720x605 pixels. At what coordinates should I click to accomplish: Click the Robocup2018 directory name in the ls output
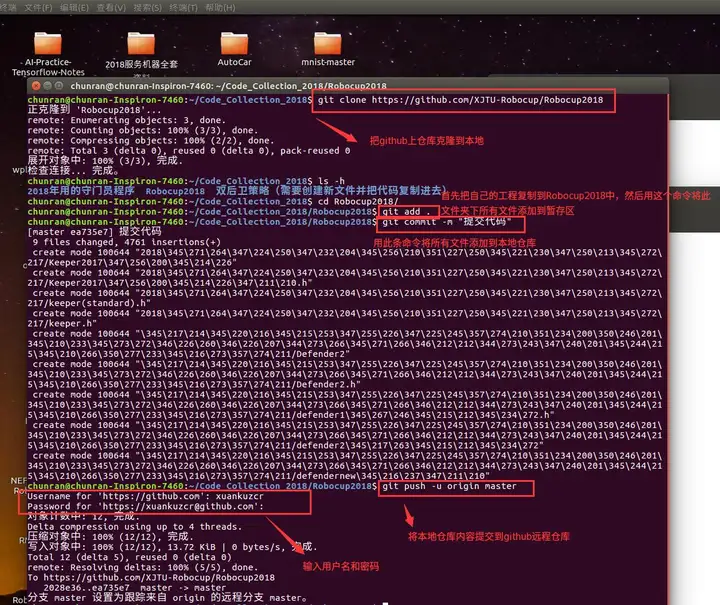[175, 191]
